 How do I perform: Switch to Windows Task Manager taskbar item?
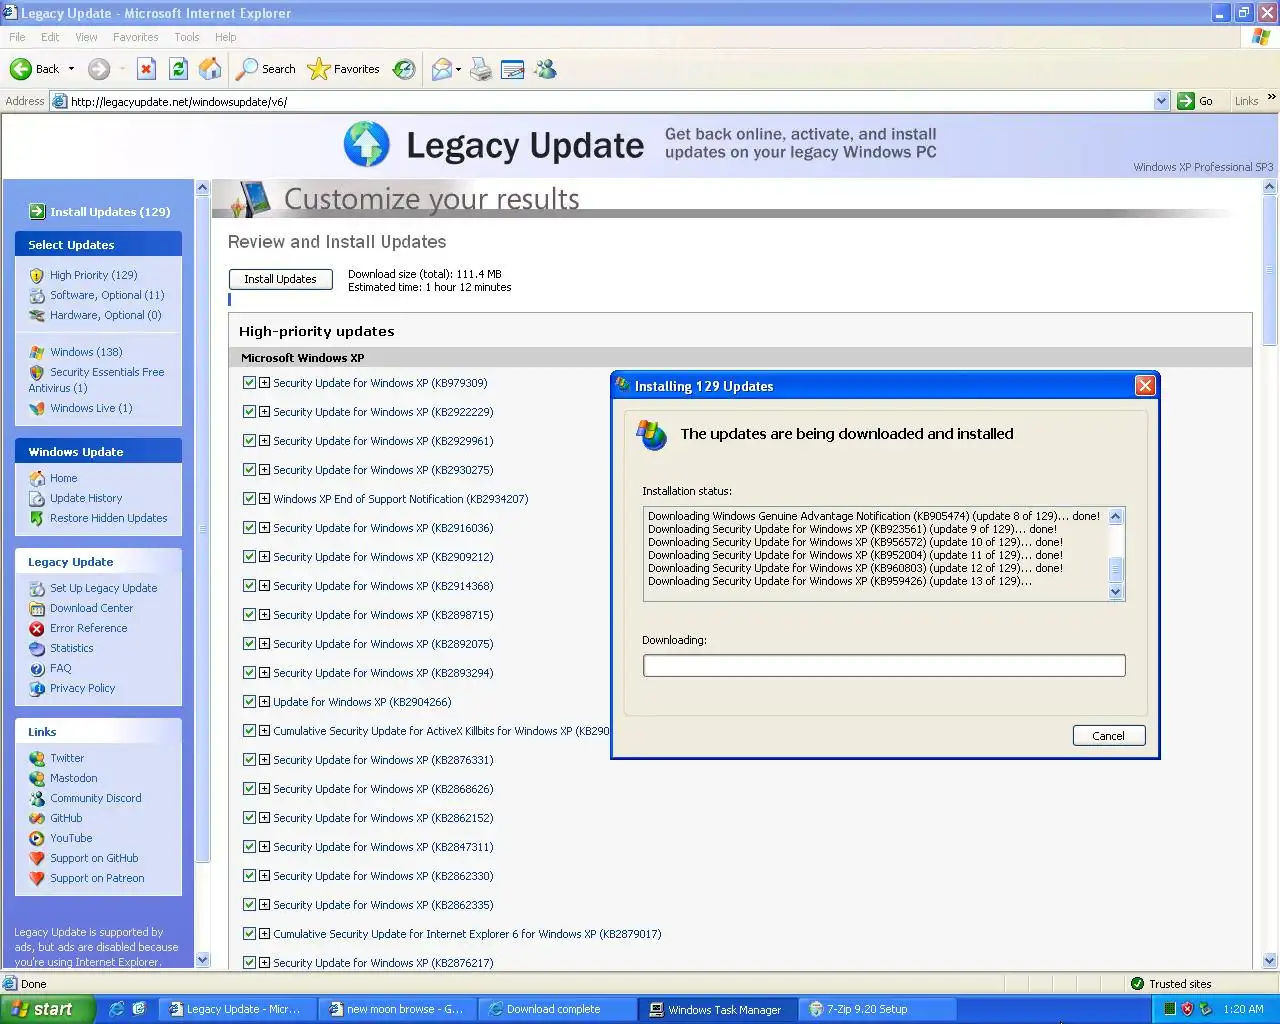(716, 1009)
